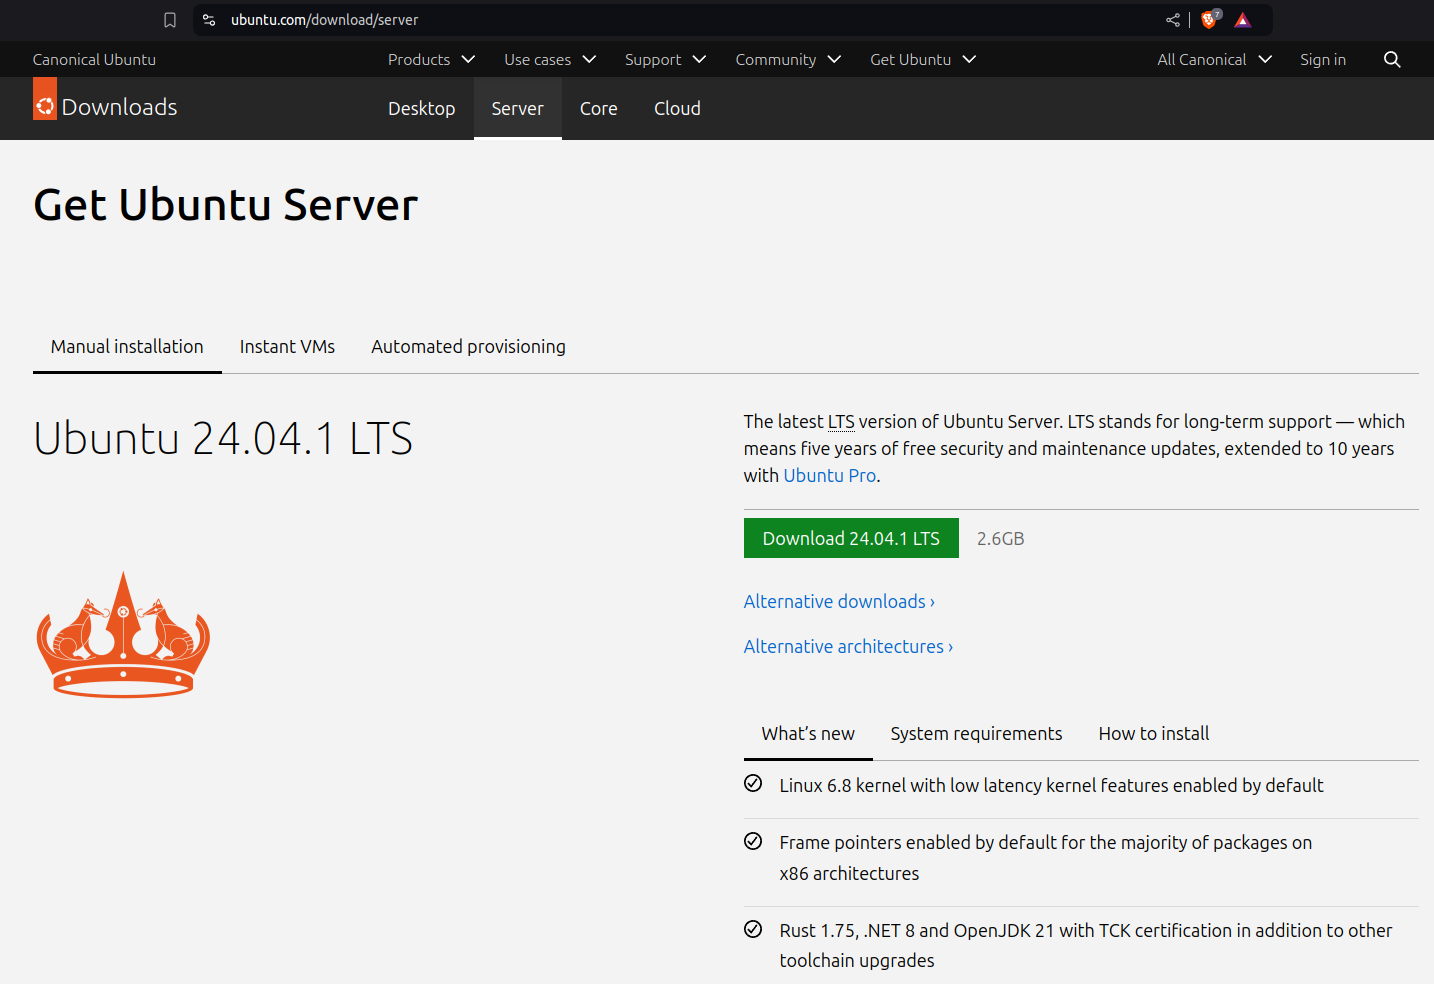The width and height of the screenshot is (1434, 984).
Task: Click the checkmark icon beside Linux 6.8 kernel
Action: click(753, 784)
